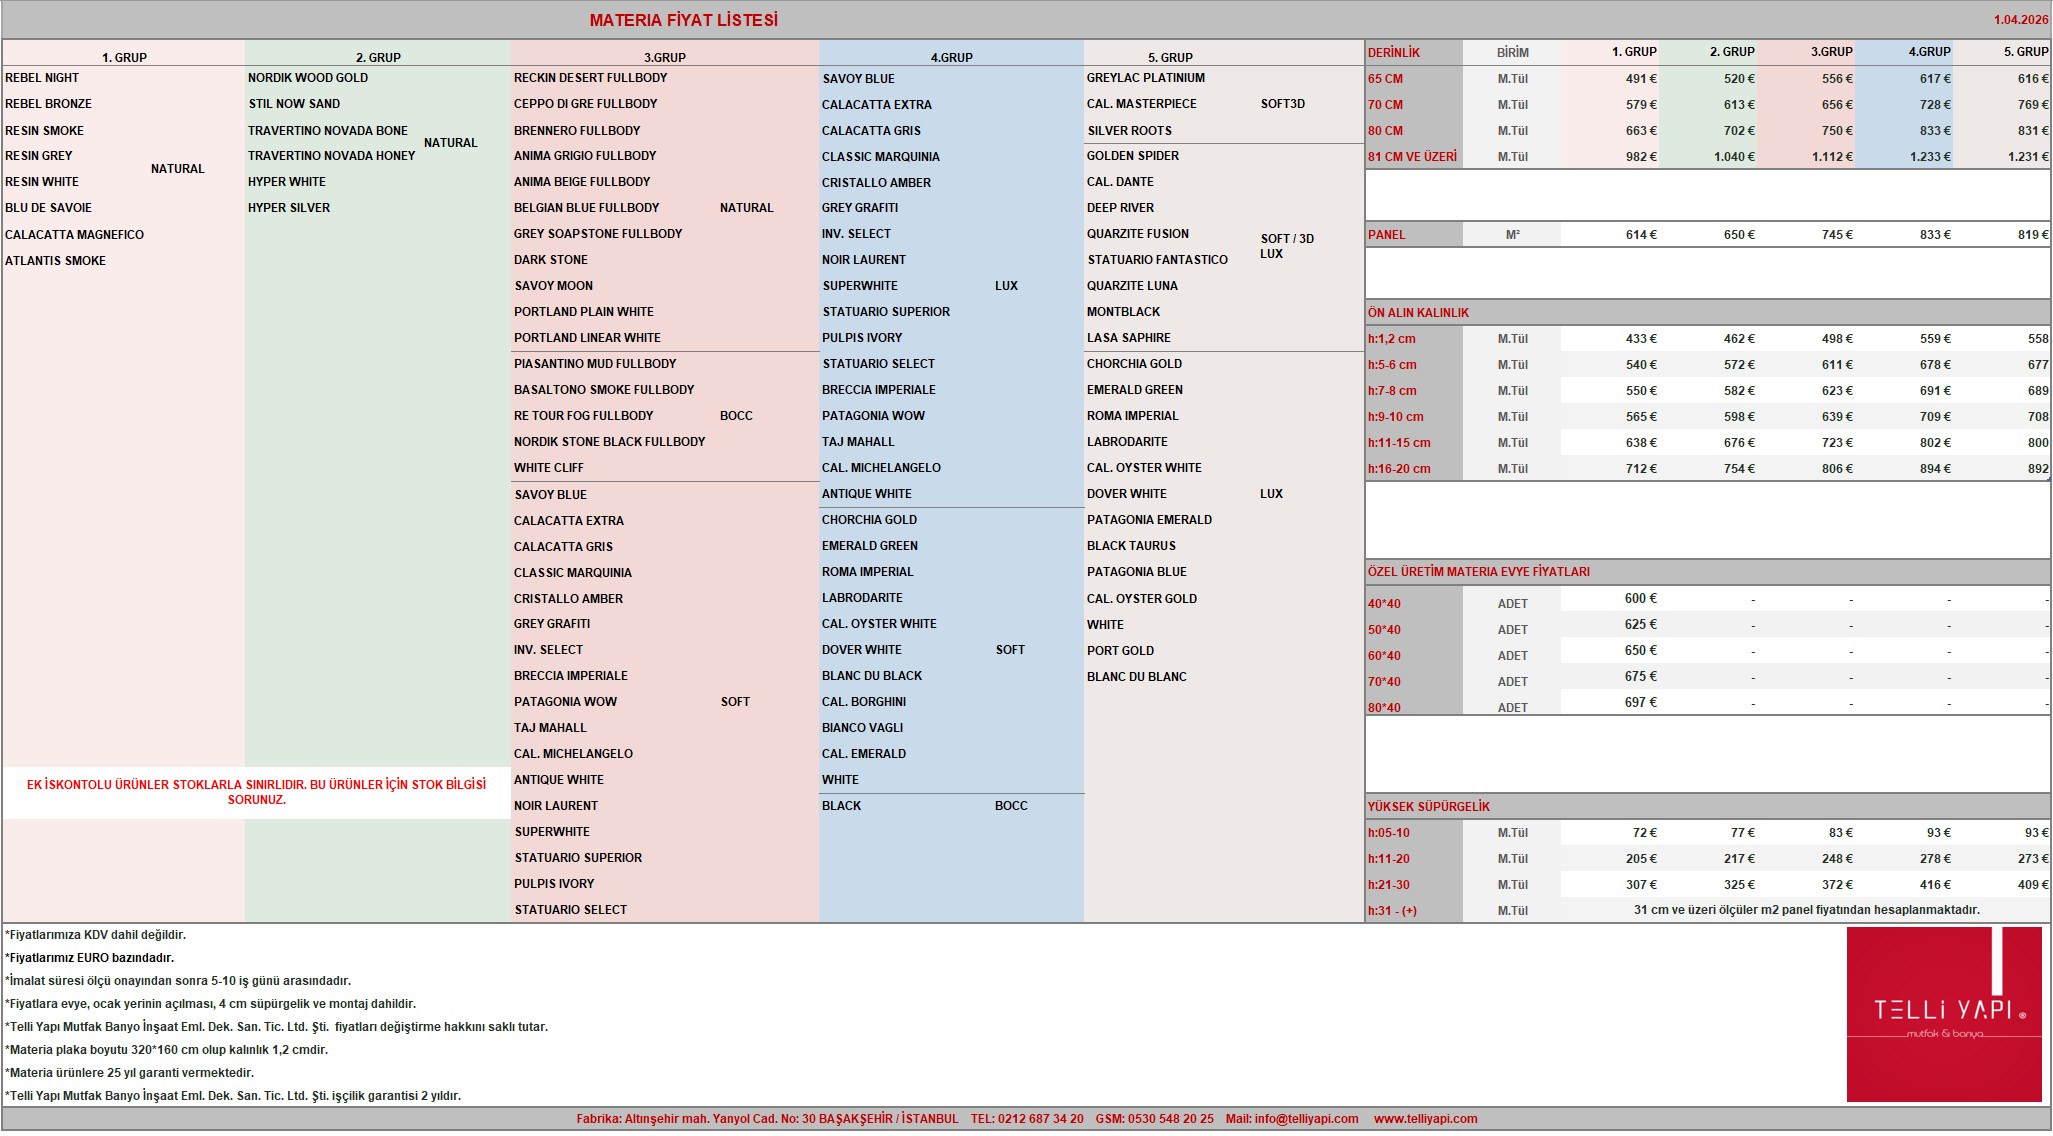Click the ÖN ALIN KALINLIK section header

pos(1418,313)
